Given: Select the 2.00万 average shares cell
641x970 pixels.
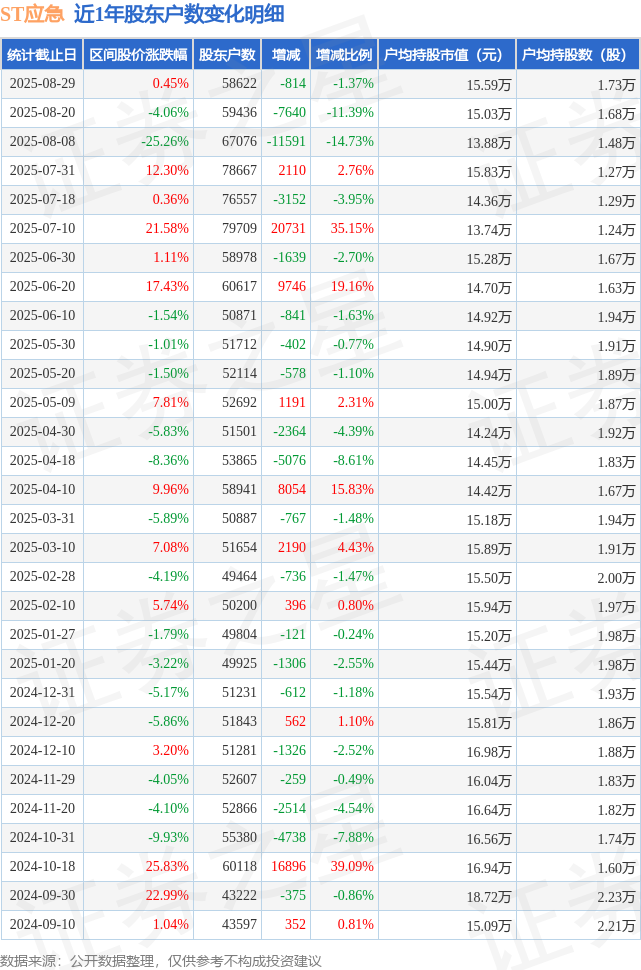Looking at the screenshot, I should click(x=578, y=577).
